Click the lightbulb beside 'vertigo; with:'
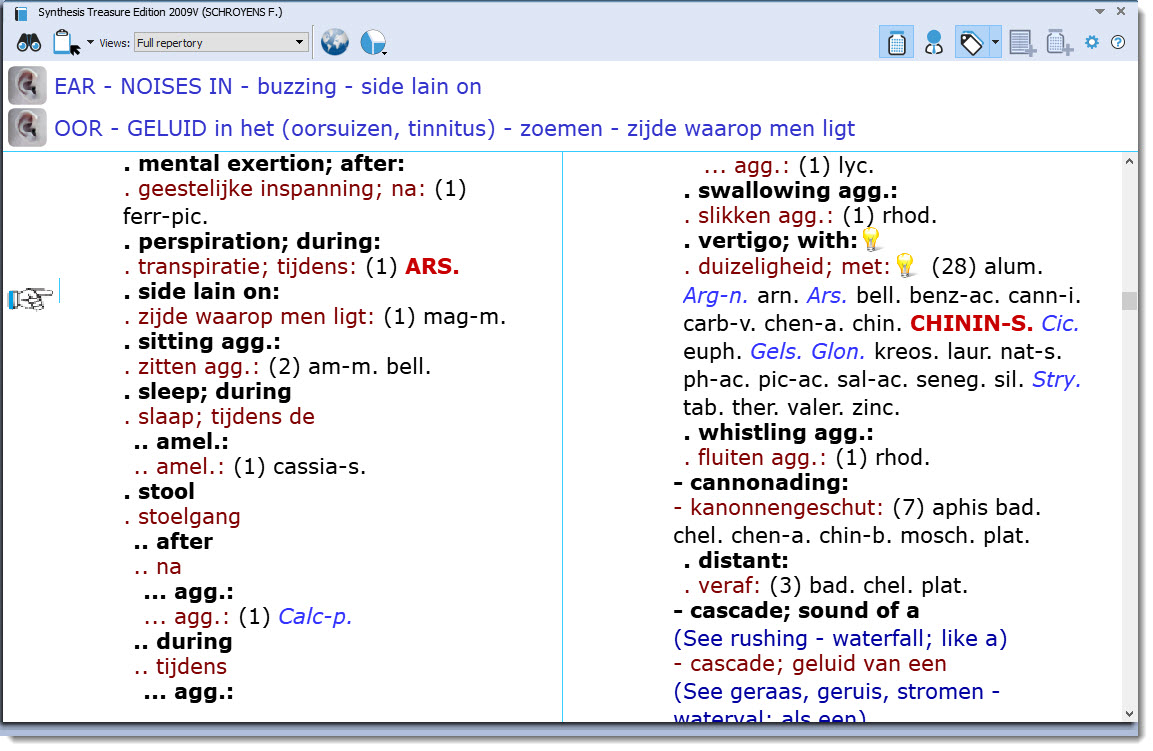This screenshot has width=1153, height=751. pyautogui.click(x=871, y=240)
